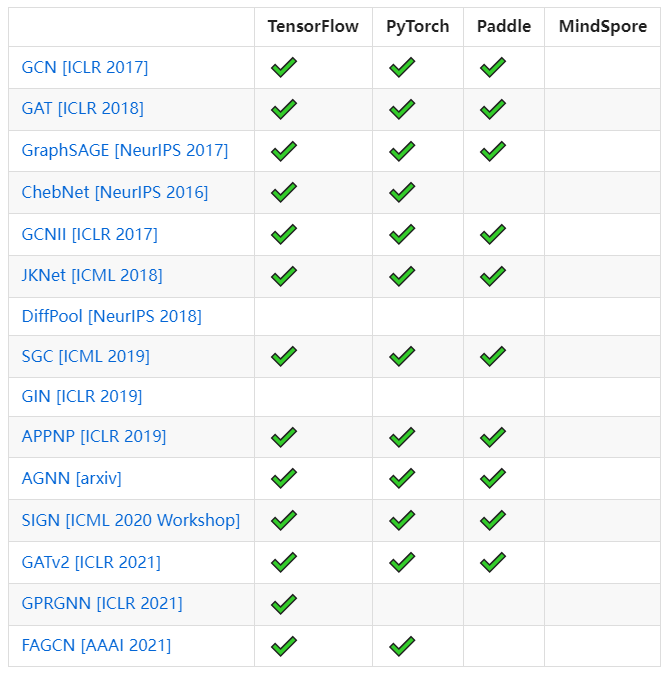
Task: Click the MindSpore column header
Action: coord(602,27)
